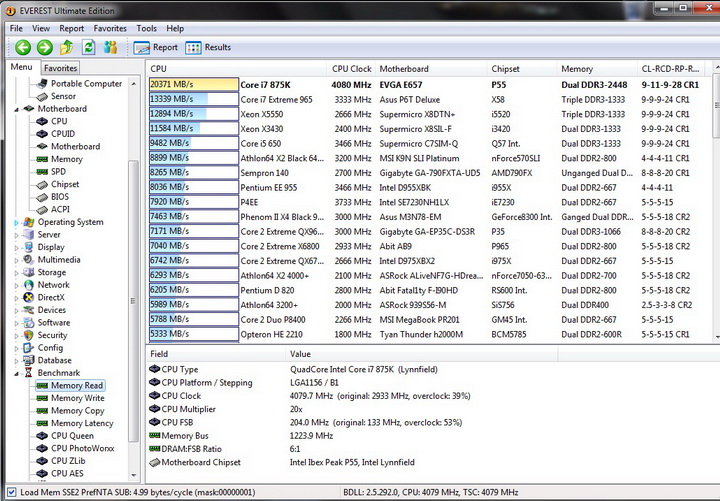This screenshot has width=720, height=501.
Task: Open the Report toolbar button
Action: [155, 47]
